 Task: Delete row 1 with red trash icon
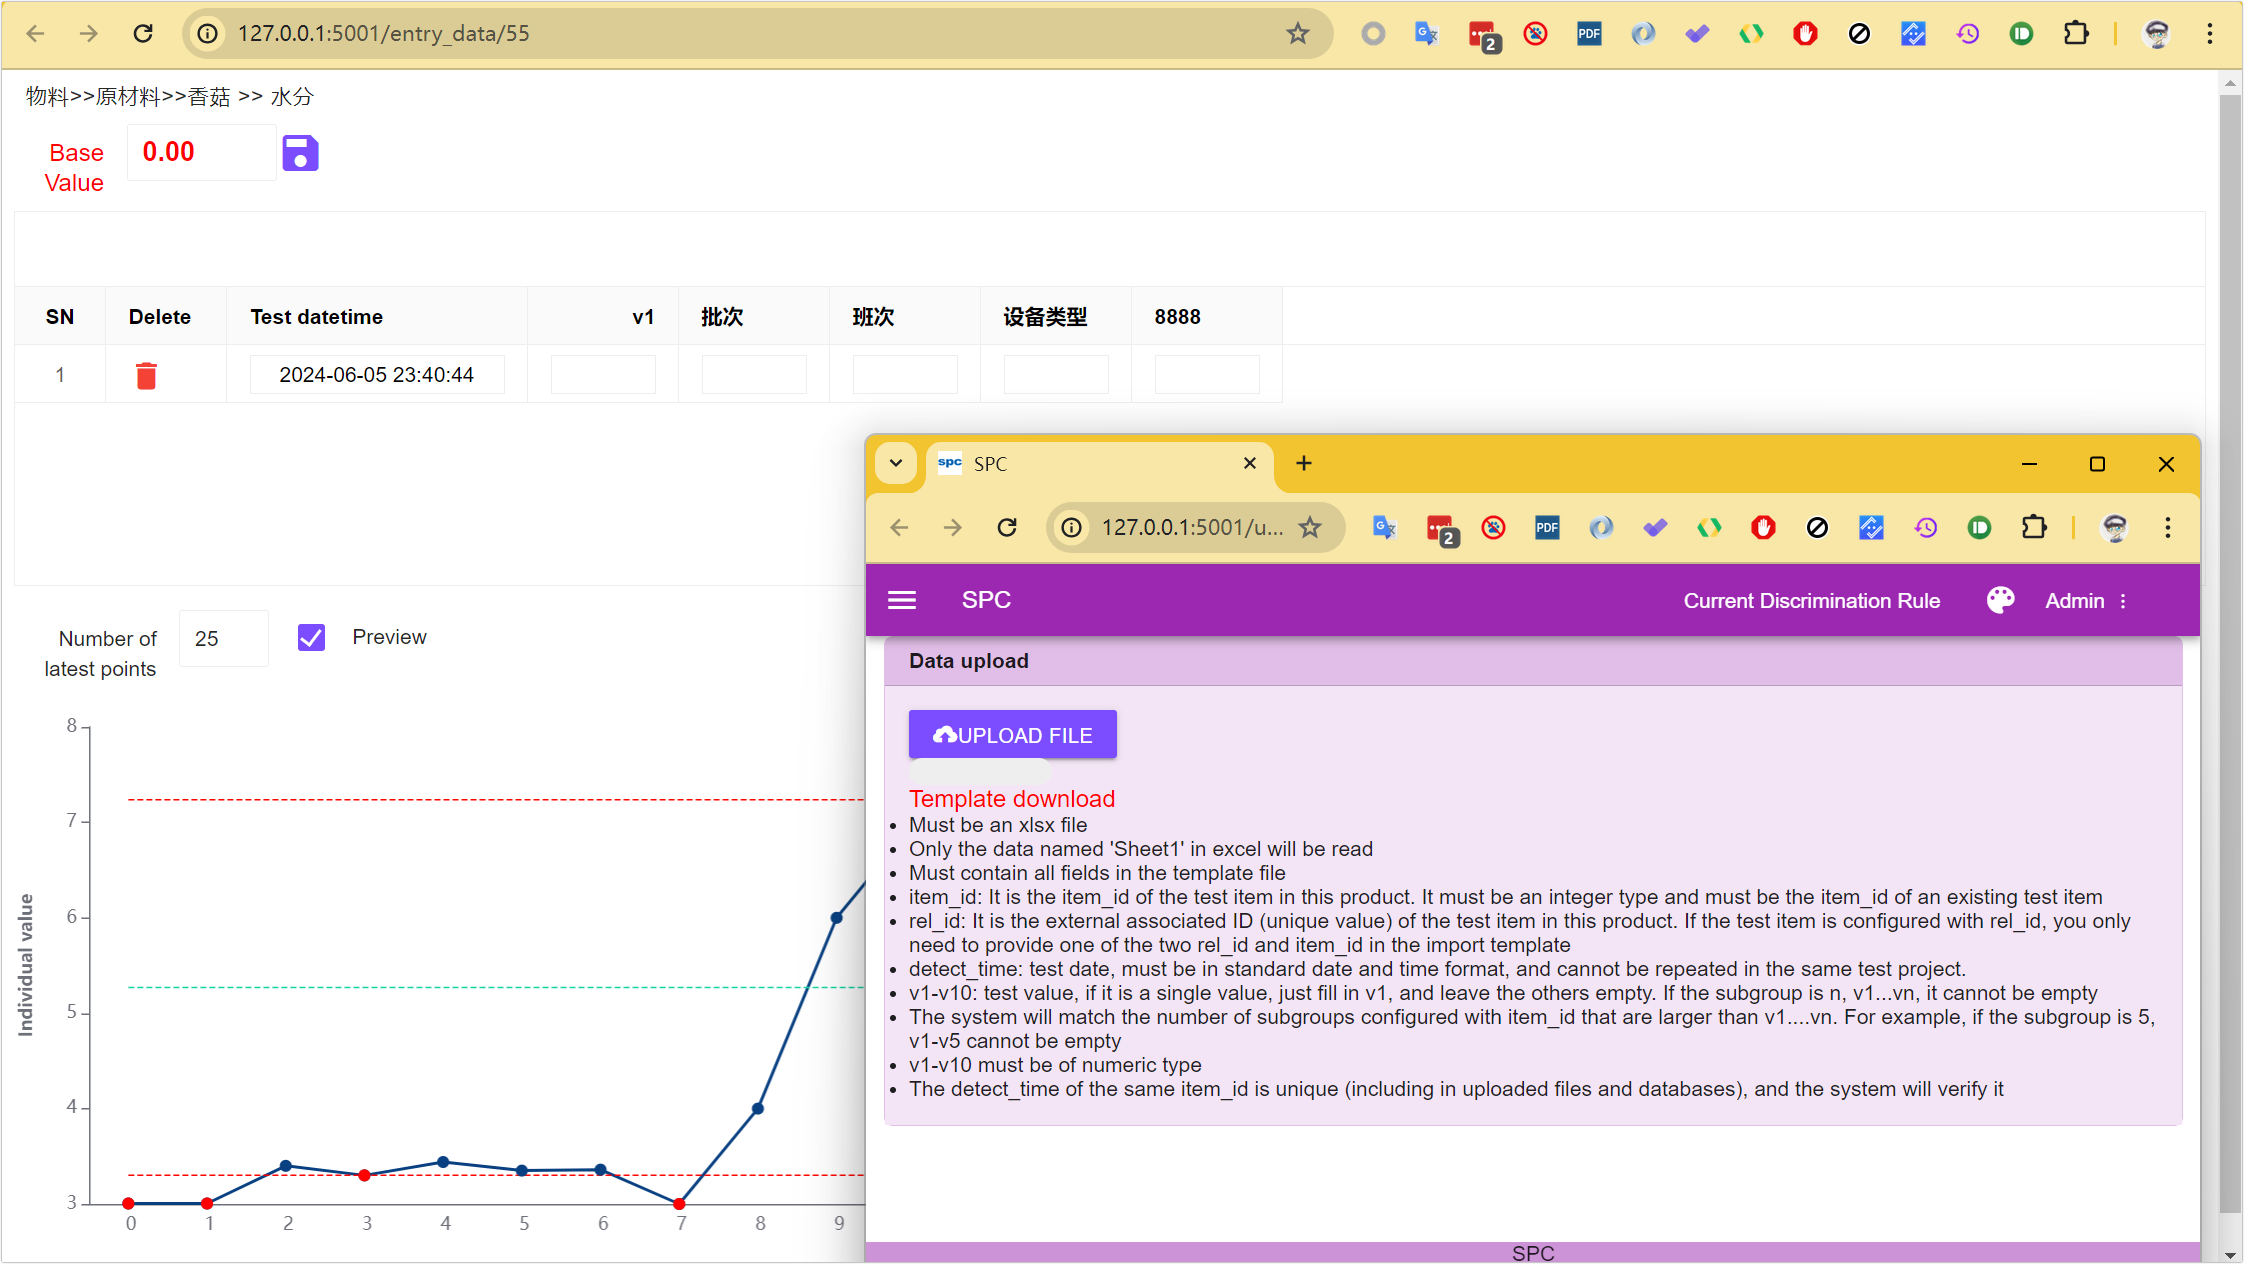(146, 375)
